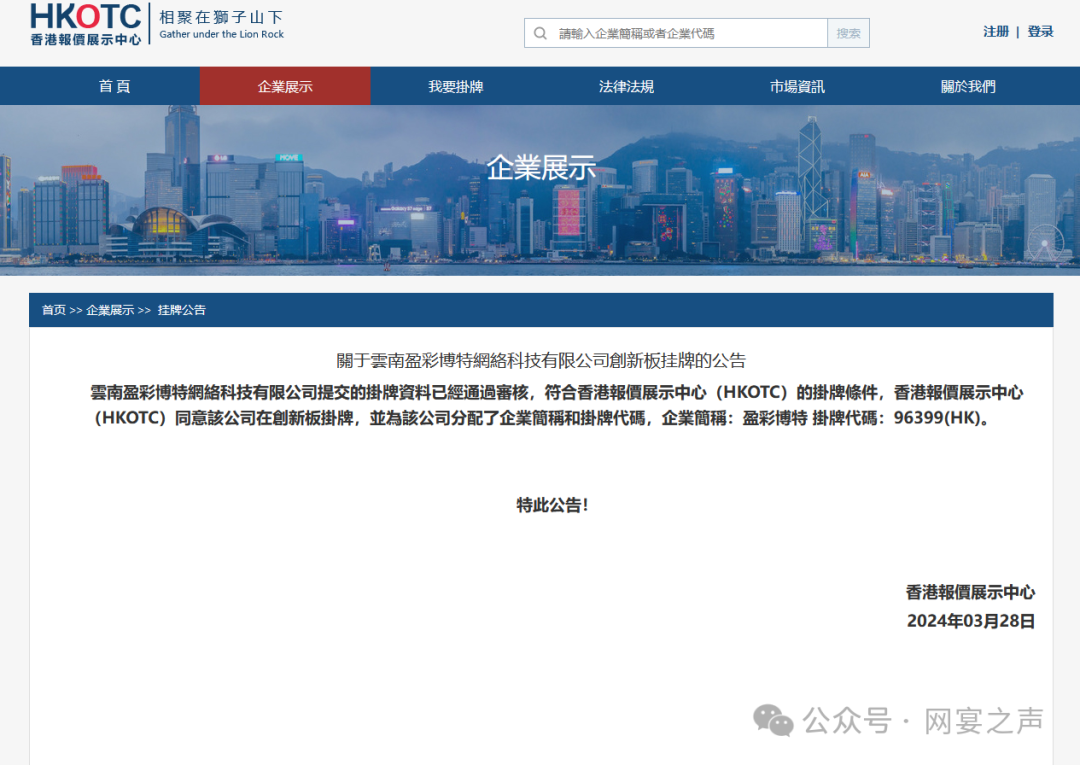Screen dimensions: 1080x765
Task: Click the 香港報價展示中心 signature line
Action: (970, 592)
